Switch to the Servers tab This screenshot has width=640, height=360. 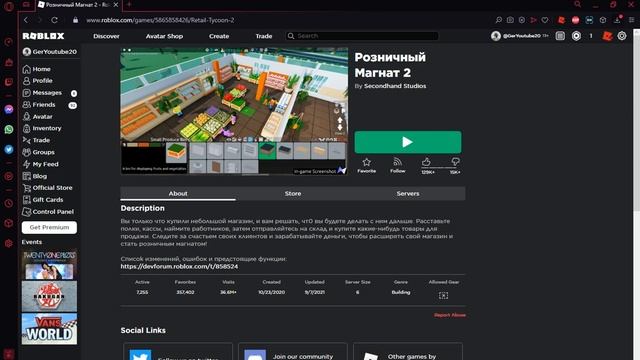(408, 193)
